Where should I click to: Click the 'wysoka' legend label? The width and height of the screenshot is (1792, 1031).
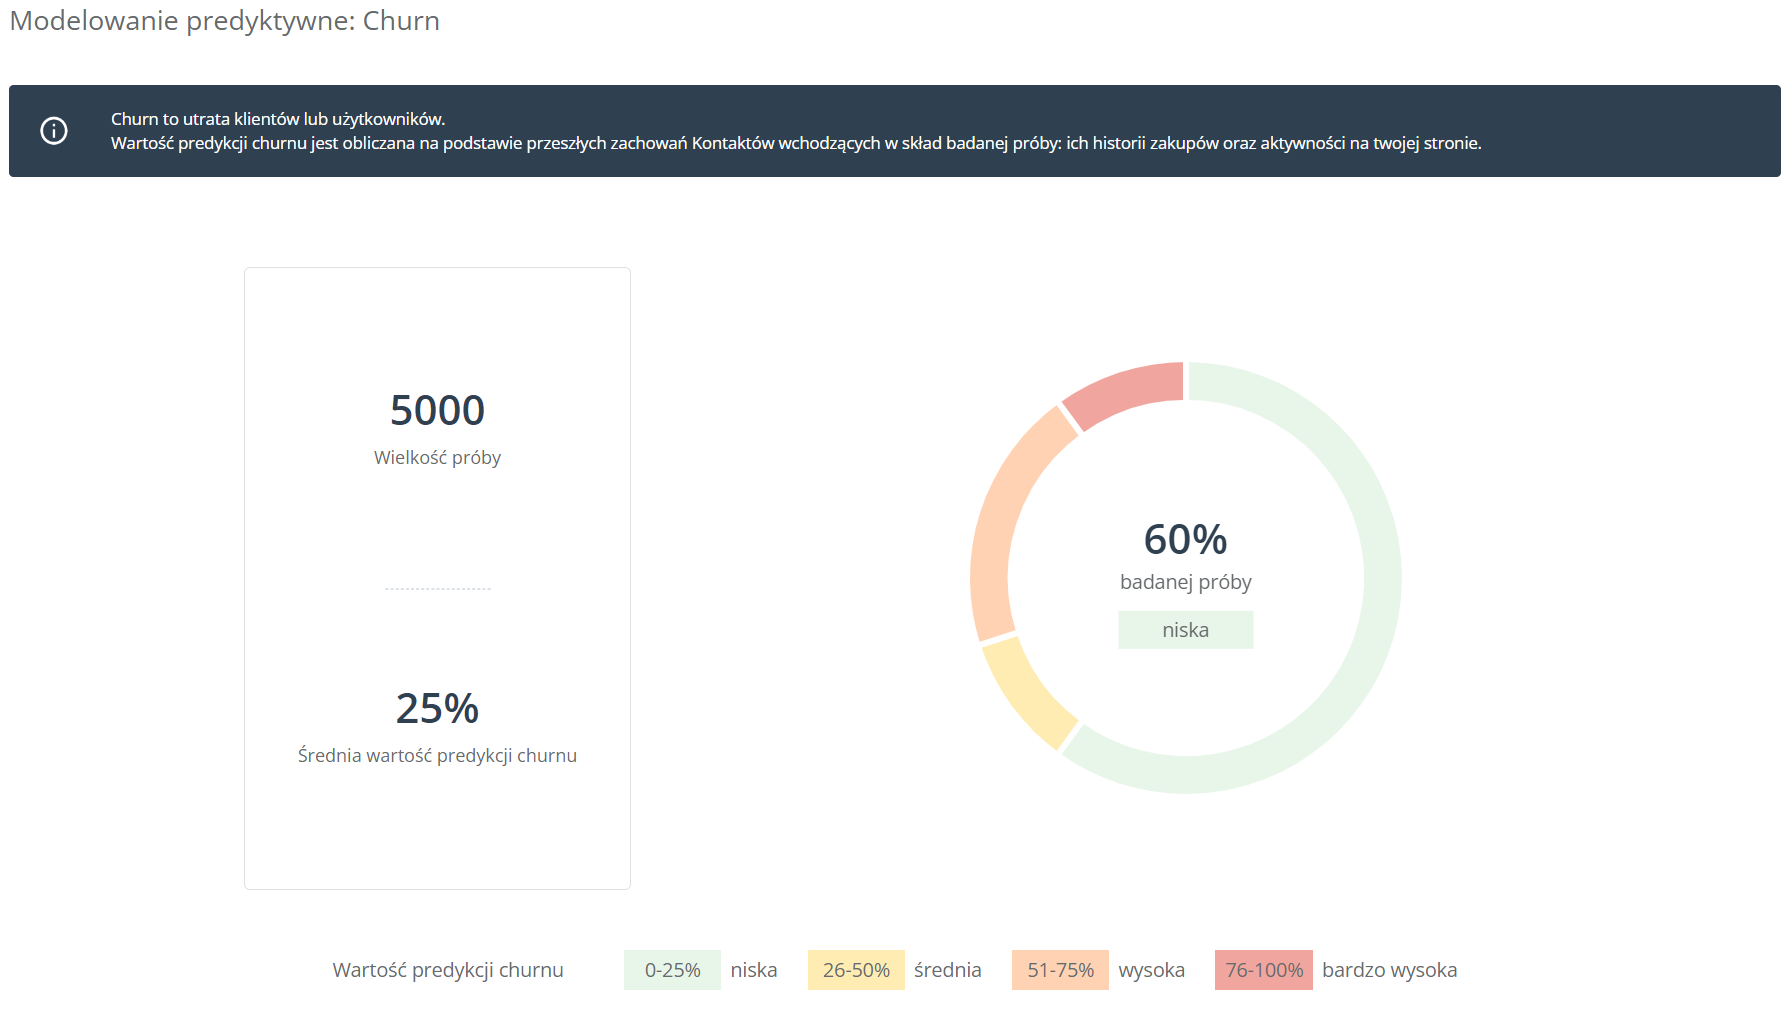1151,970
